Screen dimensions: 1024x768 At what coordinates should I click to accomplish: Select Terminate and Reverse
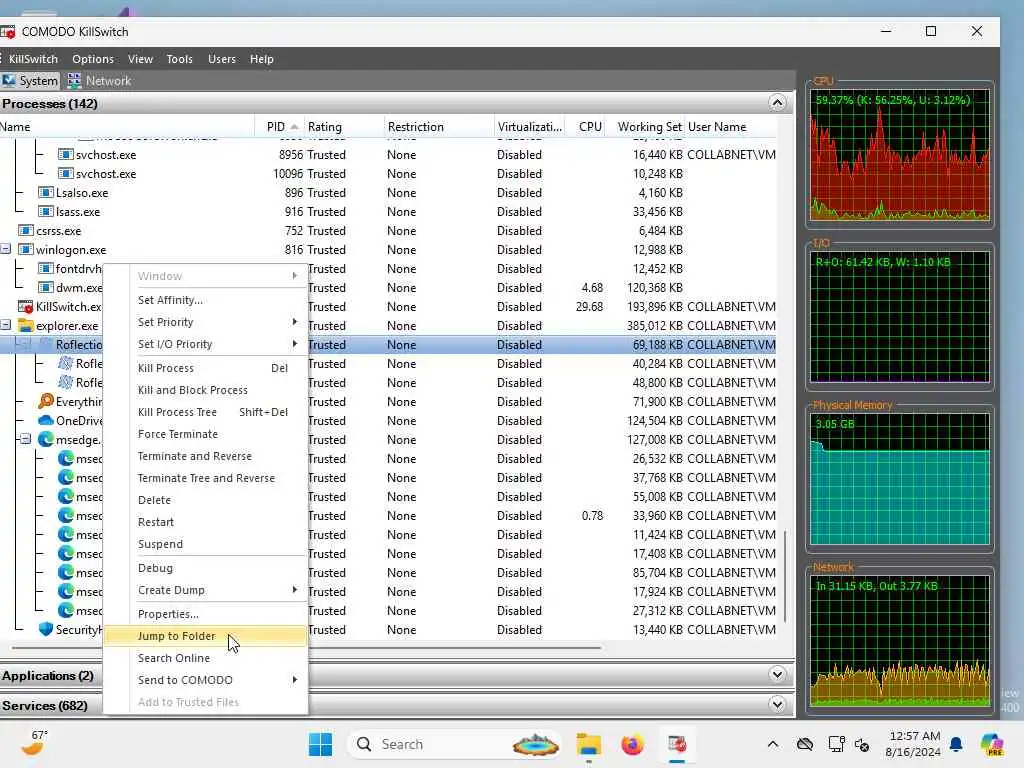(206, 456)
